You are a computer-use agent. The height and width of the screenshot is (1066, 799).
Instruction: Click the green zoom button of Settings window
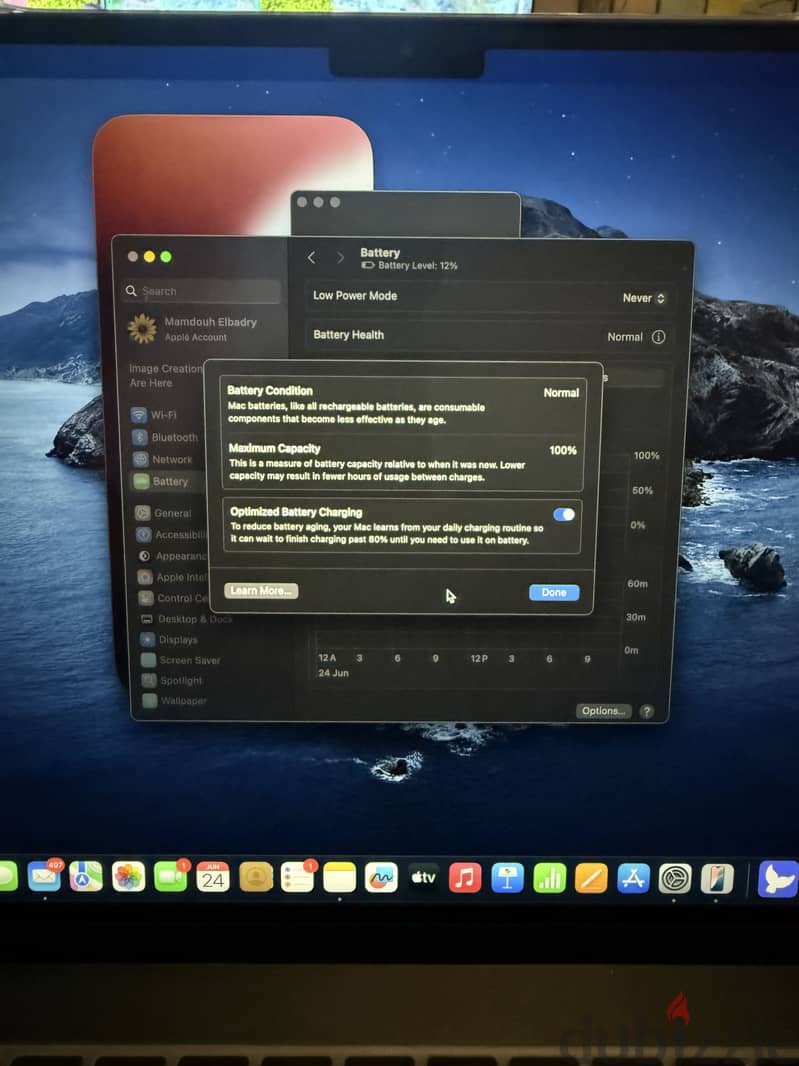click(165, 256)
